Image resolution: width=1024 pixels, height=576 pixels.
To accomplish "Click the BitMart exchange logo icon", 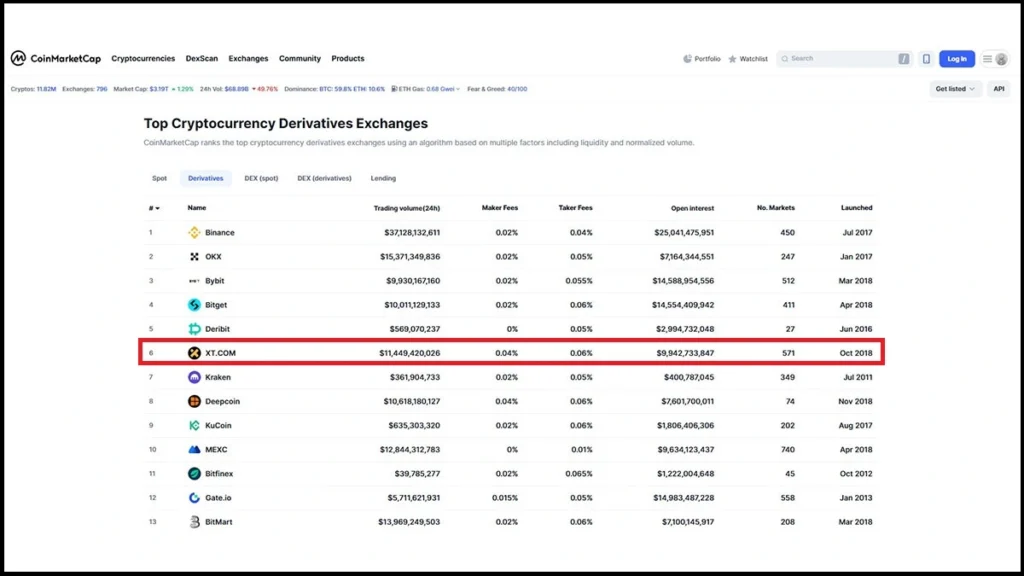I will 194,522.
